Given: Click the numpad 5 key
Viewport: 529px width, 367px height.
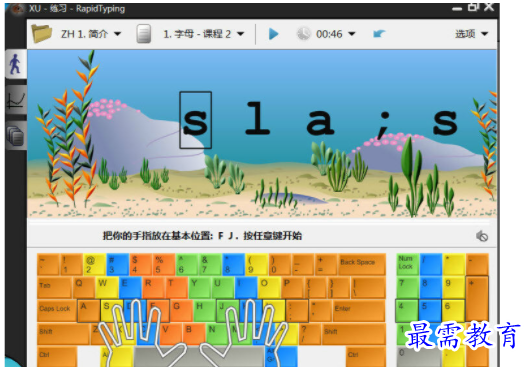Looking at the screenshot, I should pyautogui.click(x=430, y=310).
